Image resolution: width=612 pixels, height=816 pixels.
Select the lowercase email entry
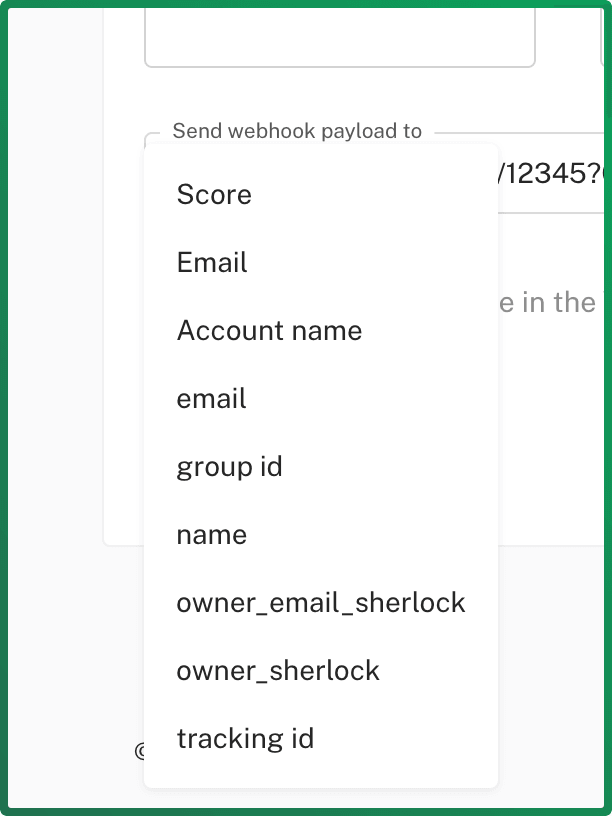pos(321,399)
